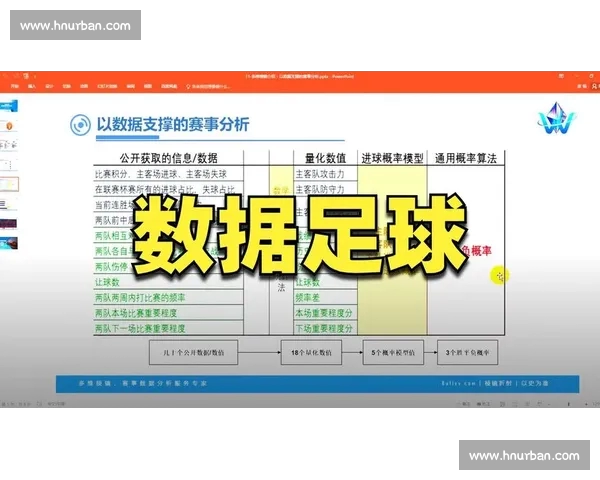Click the crystal W logo on the slide
Viewport: 600px width, 480px height.
click(x=556, y=118)
